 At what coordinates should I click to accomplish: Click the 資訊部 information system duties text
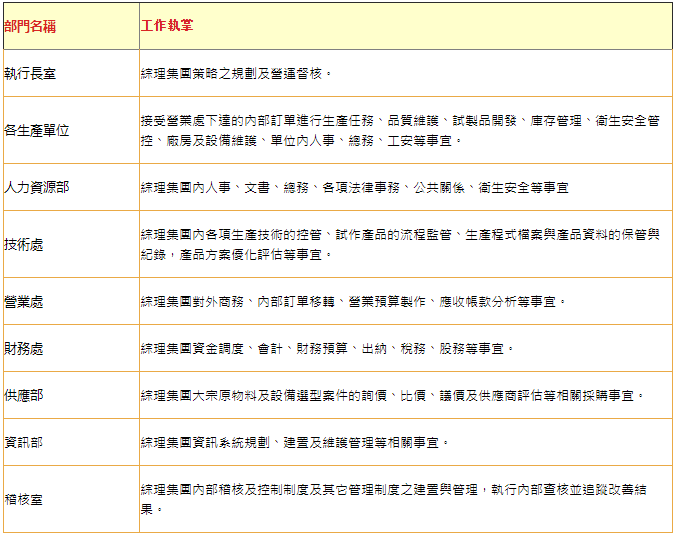[295, 442]
